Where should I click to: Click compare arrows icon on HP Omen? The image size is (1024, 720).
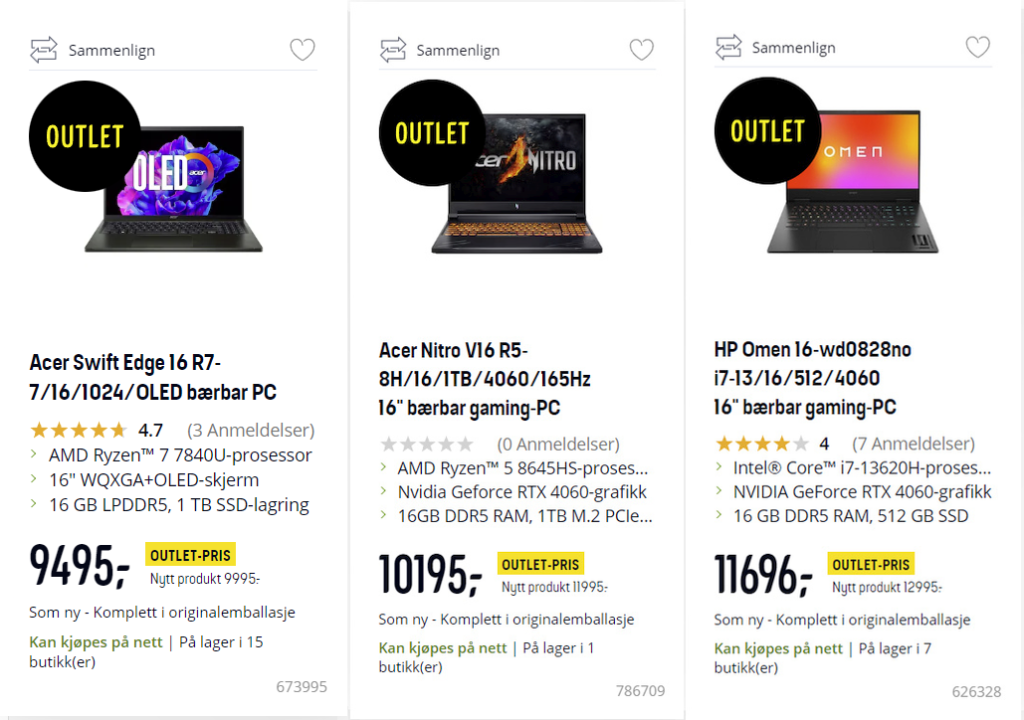coord(729,47)
